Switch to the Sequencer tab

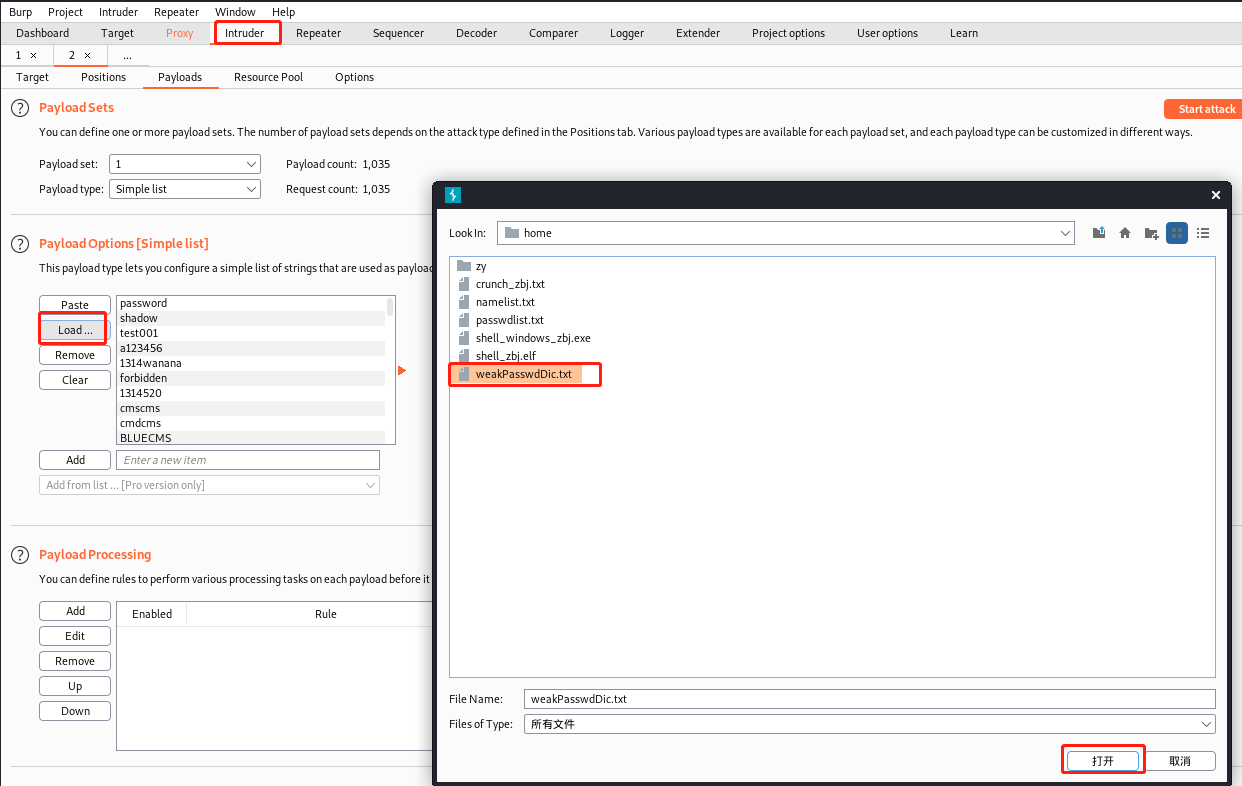coord(398,33)
